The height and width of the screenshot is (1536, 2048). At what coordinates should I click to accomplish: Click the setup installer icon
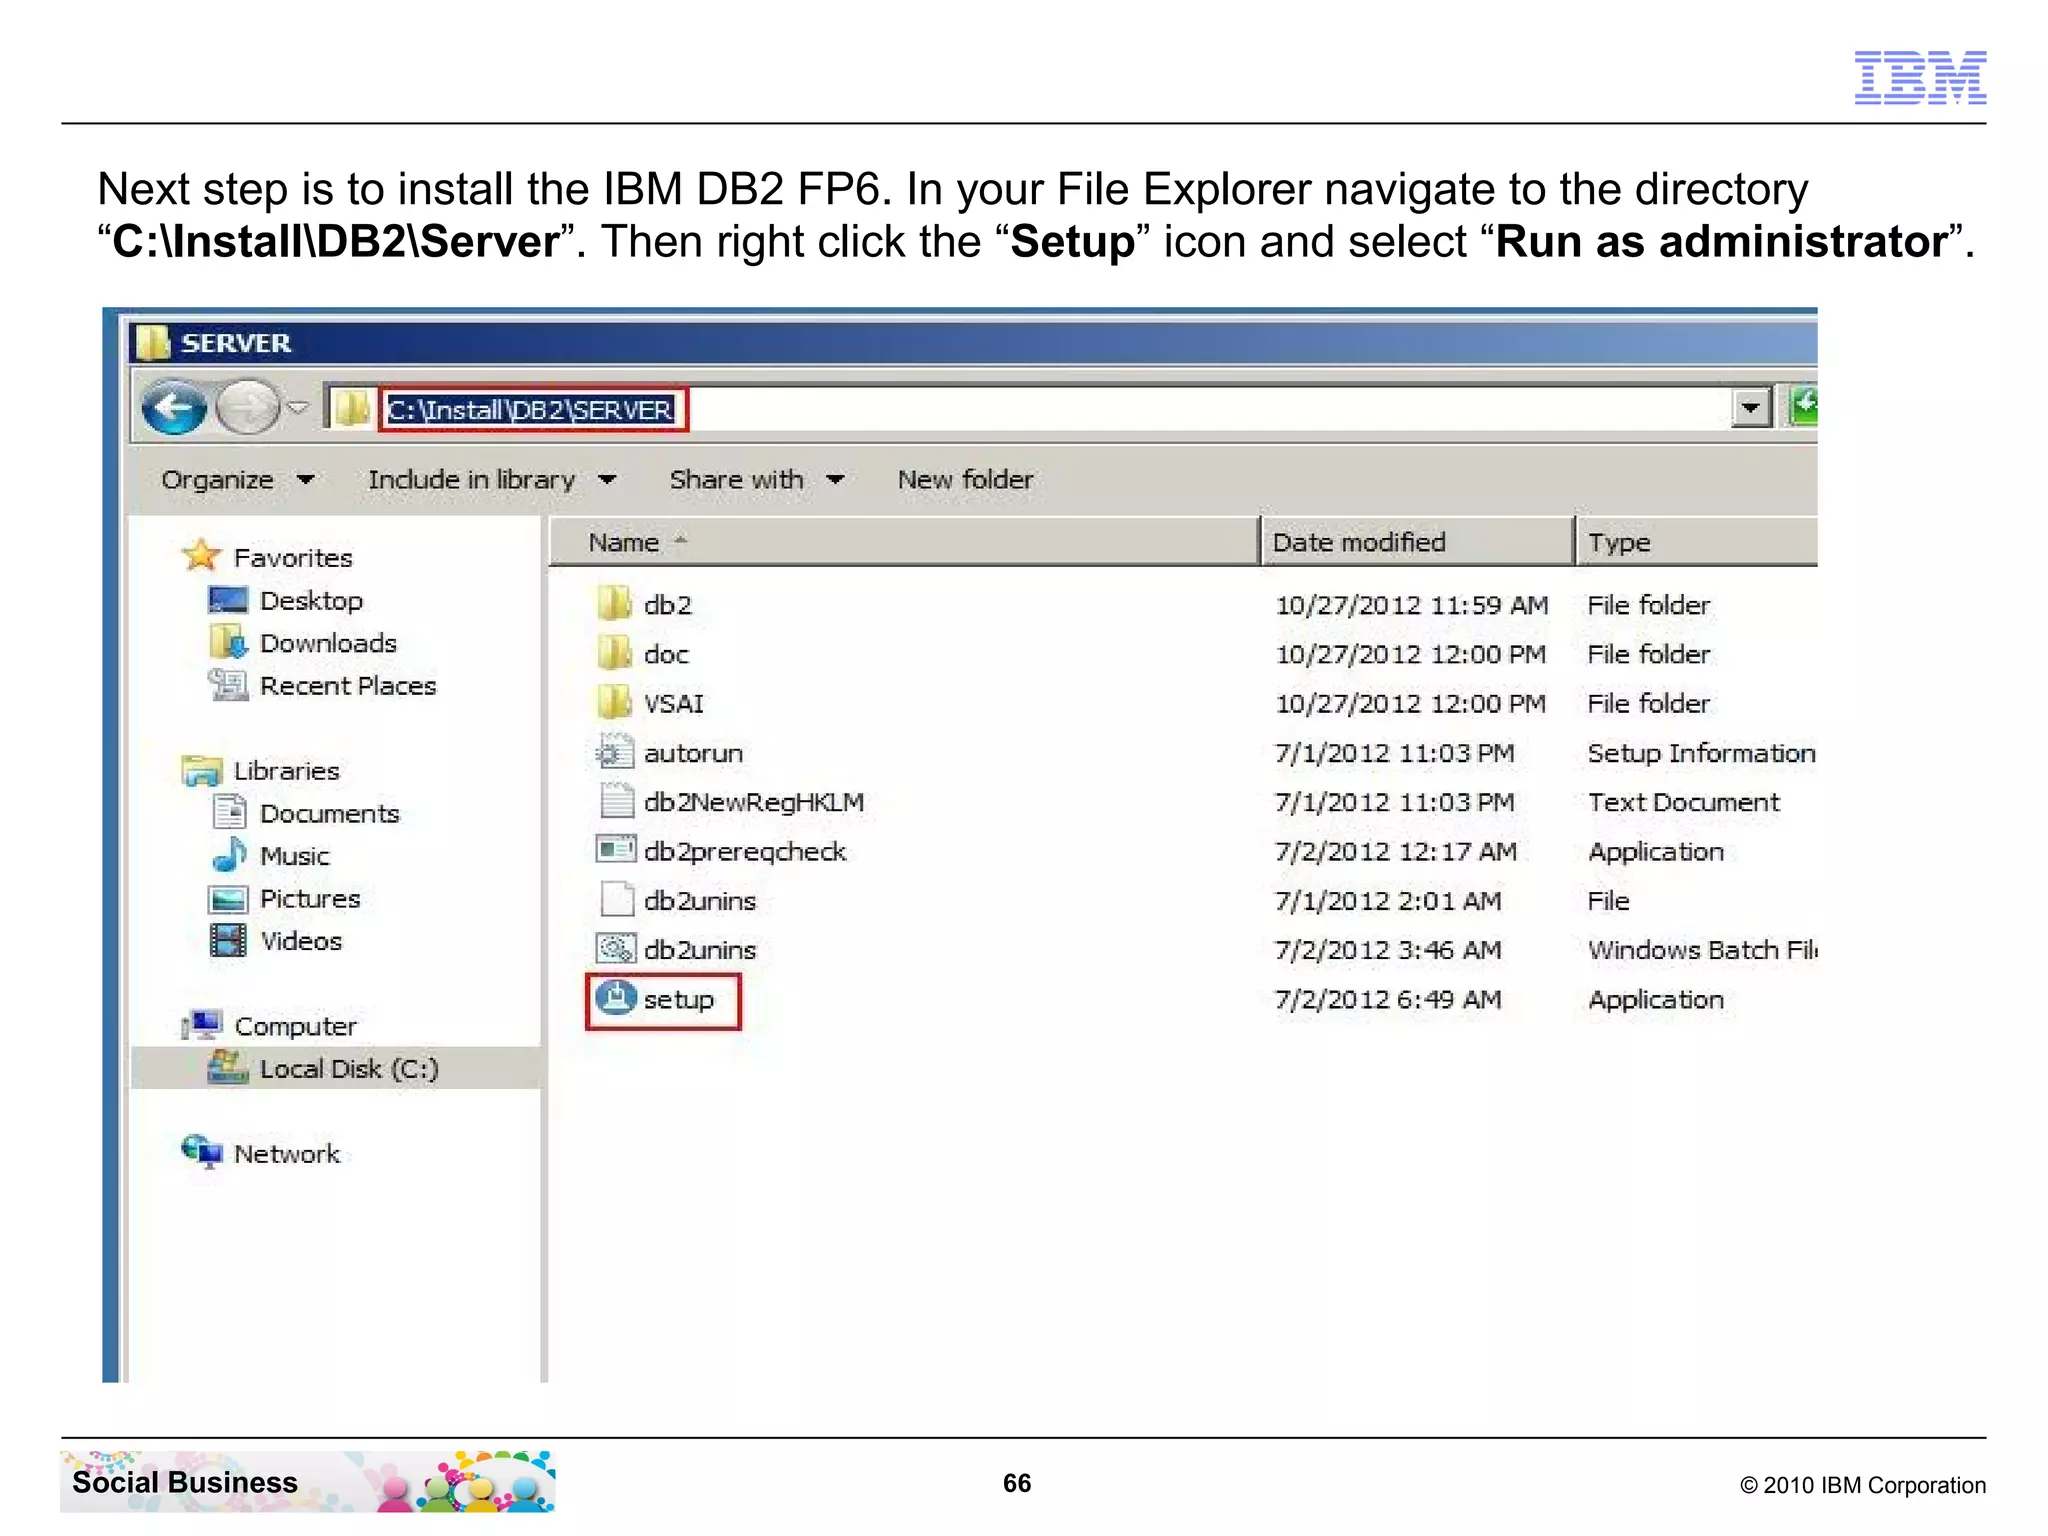click(x=616, y=998)
